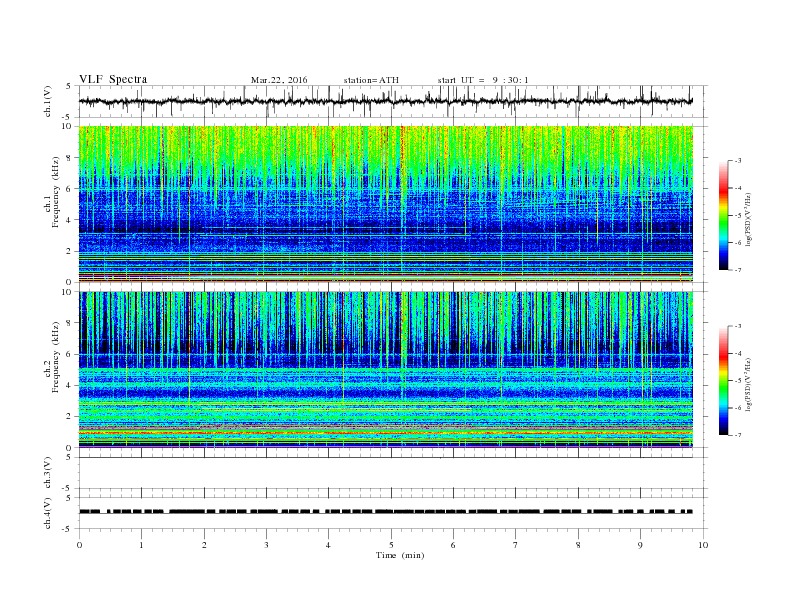Click the "ch.3(V)" axis label
Viewport: 792px width, 612px height.
(48, 473)
